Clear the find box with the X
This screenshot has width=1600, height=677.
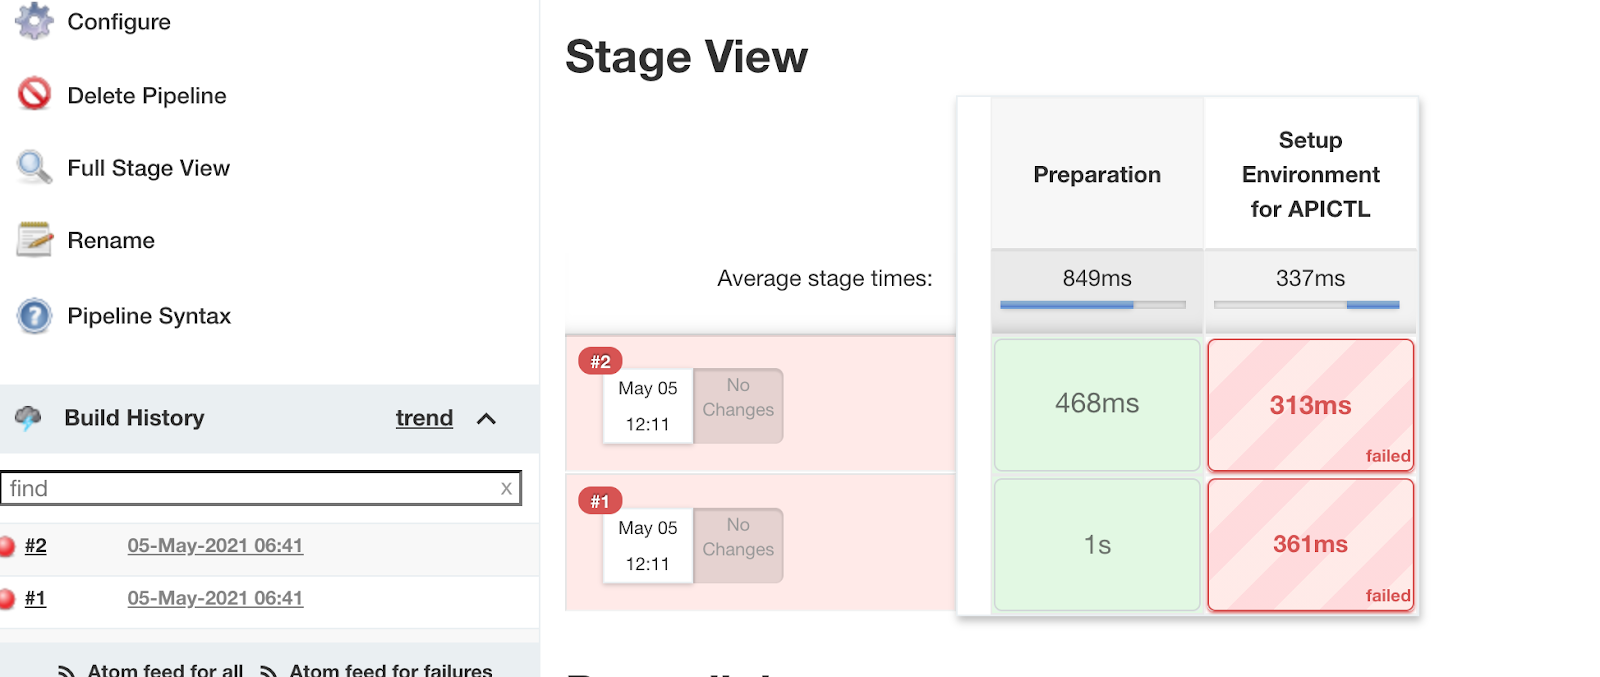pos(508,488)
